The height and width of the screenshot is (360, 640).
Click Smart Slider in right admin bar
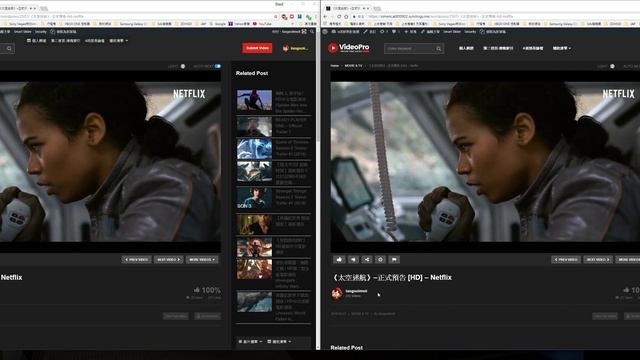tap(452, 31)
